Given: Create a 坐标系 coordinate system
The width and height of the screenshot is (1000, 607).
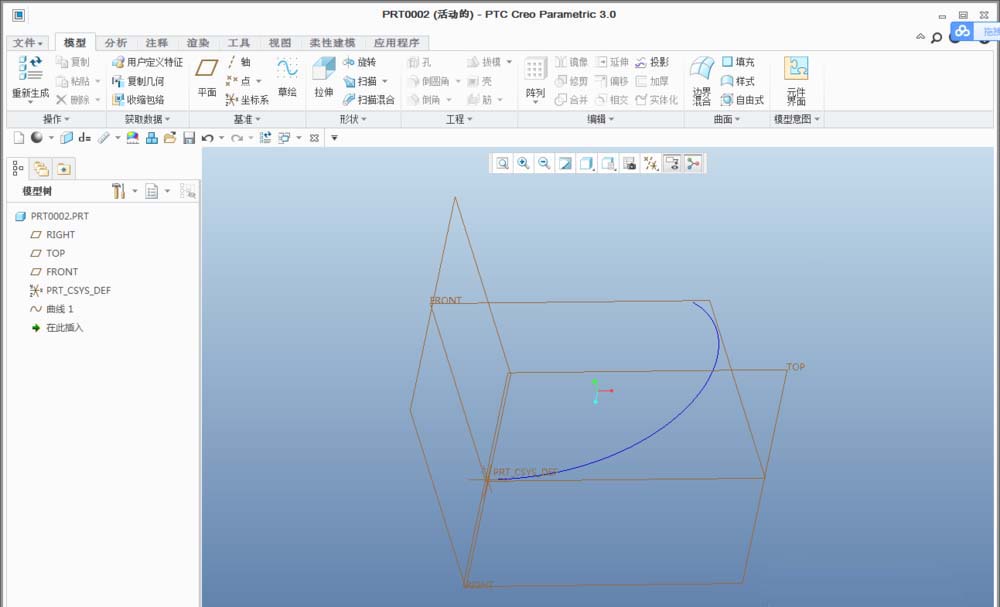Looking at the screenshot, I should [247, 99].
